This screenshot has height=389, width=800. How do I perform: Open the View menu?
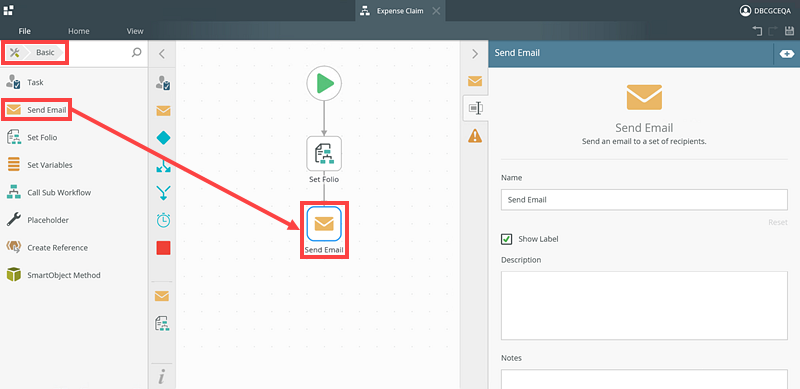(x=135, y=31)
